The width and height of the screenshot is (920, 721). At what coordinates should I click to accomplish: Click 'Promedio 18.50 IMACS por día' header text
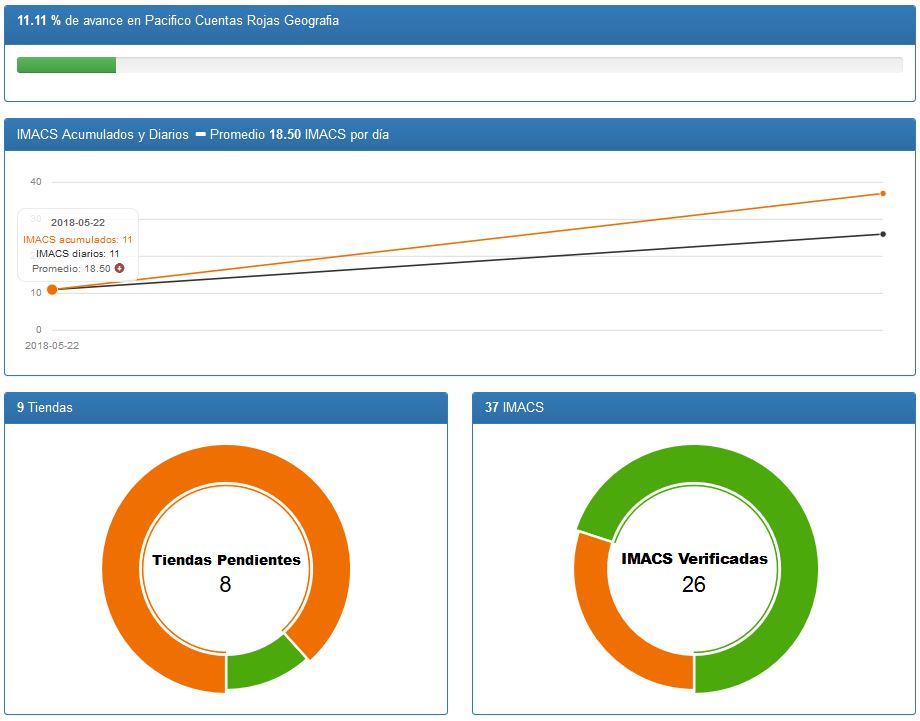click(x=299, y=134)
